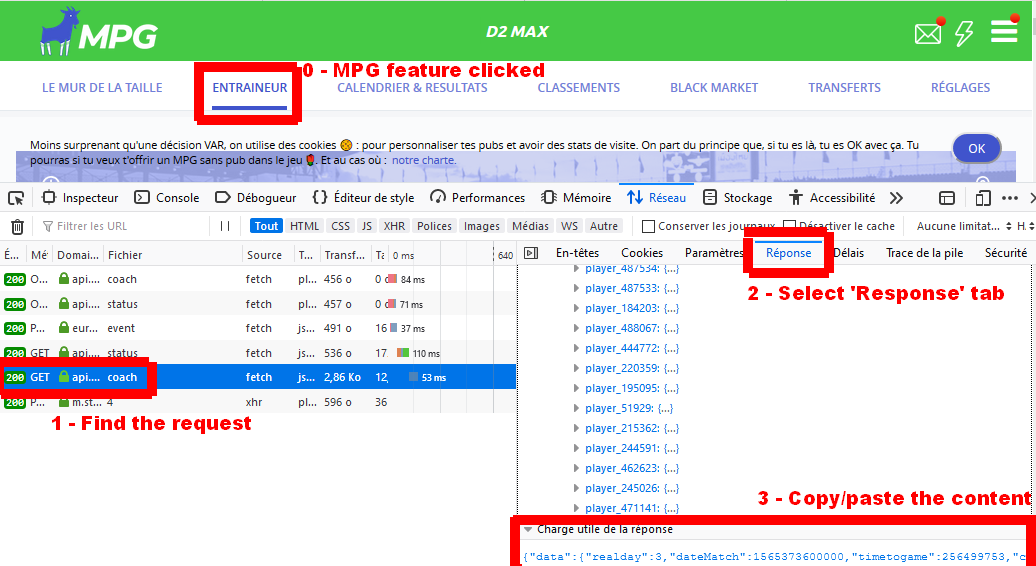This screenshot has height=566, width=1036.
Task: Switch devtools frame target icon
Action: pyautogui.click(x=947, y=197)
